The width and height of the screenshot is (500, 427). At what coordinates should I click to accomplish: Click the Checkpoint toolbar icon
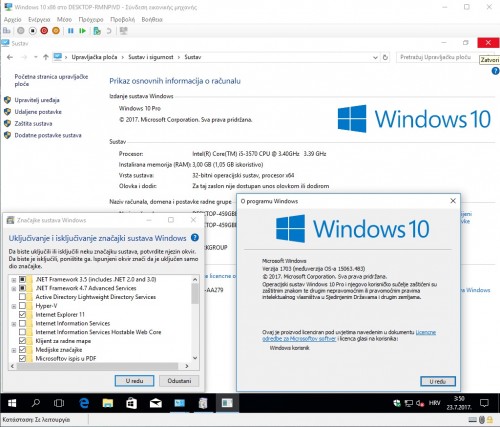[x=97, y=31]
